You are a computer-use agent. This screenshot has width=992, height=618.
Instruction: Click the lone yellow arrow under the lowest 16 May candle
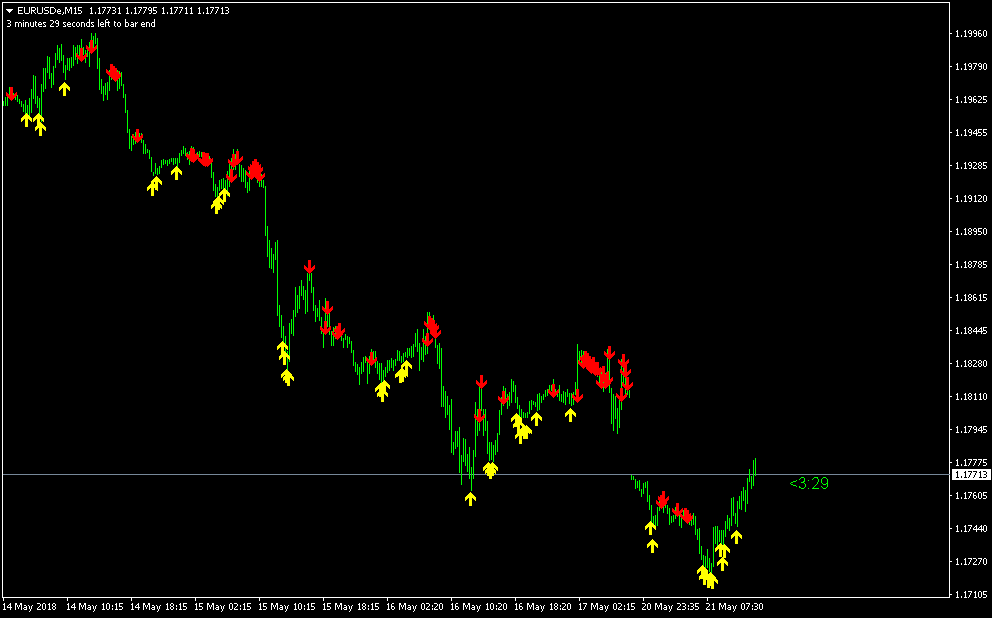point(471,498)
